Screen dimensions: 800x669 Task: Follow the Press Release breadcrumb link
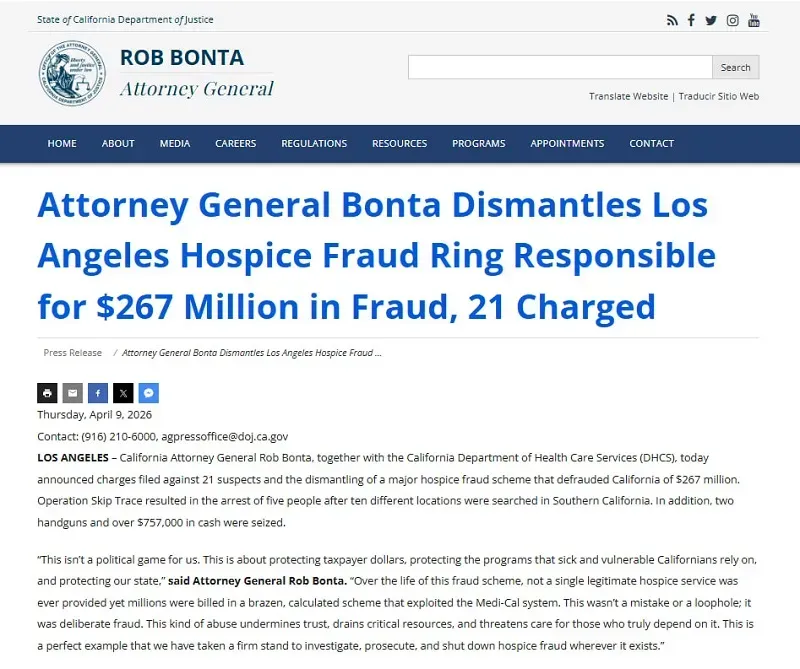coord(72,353)
